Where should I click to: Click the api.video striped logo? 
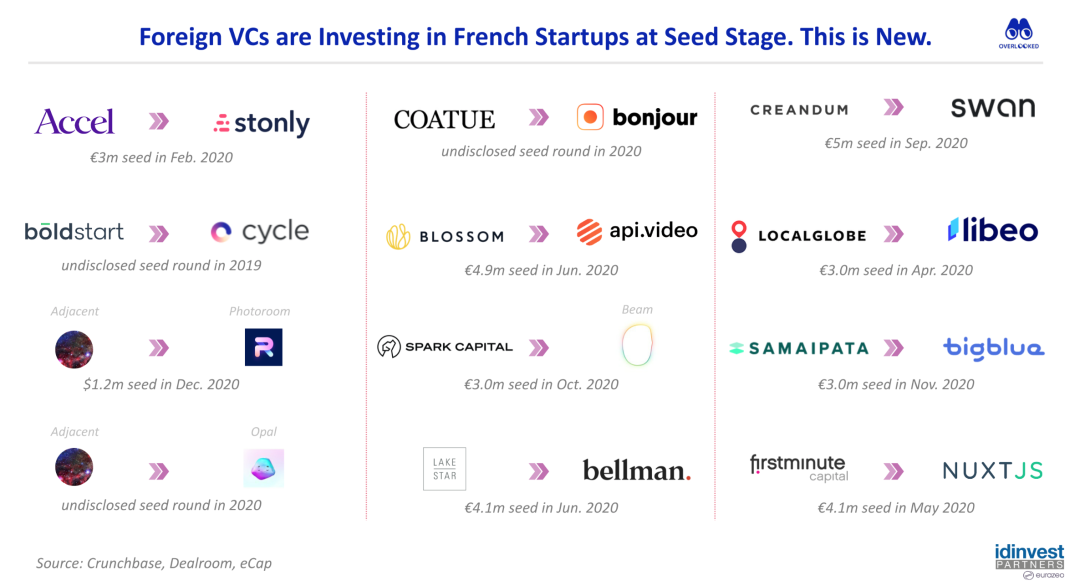point(589,231)
